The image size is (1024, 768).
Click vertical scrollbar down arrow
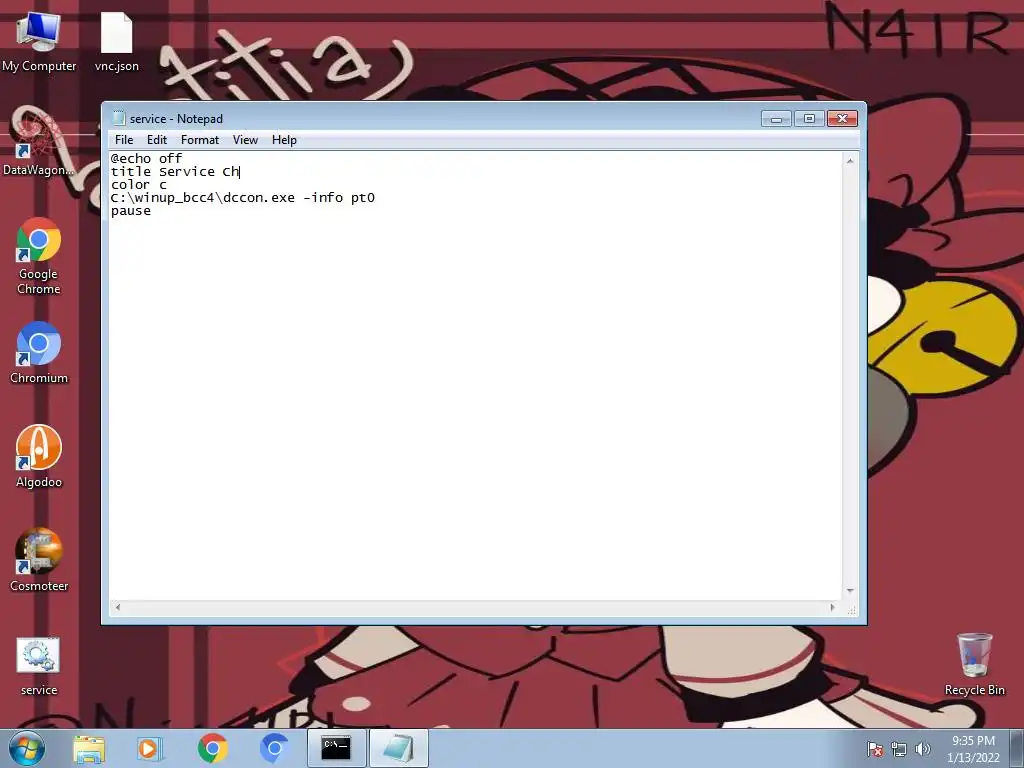(x=850, y=590)
